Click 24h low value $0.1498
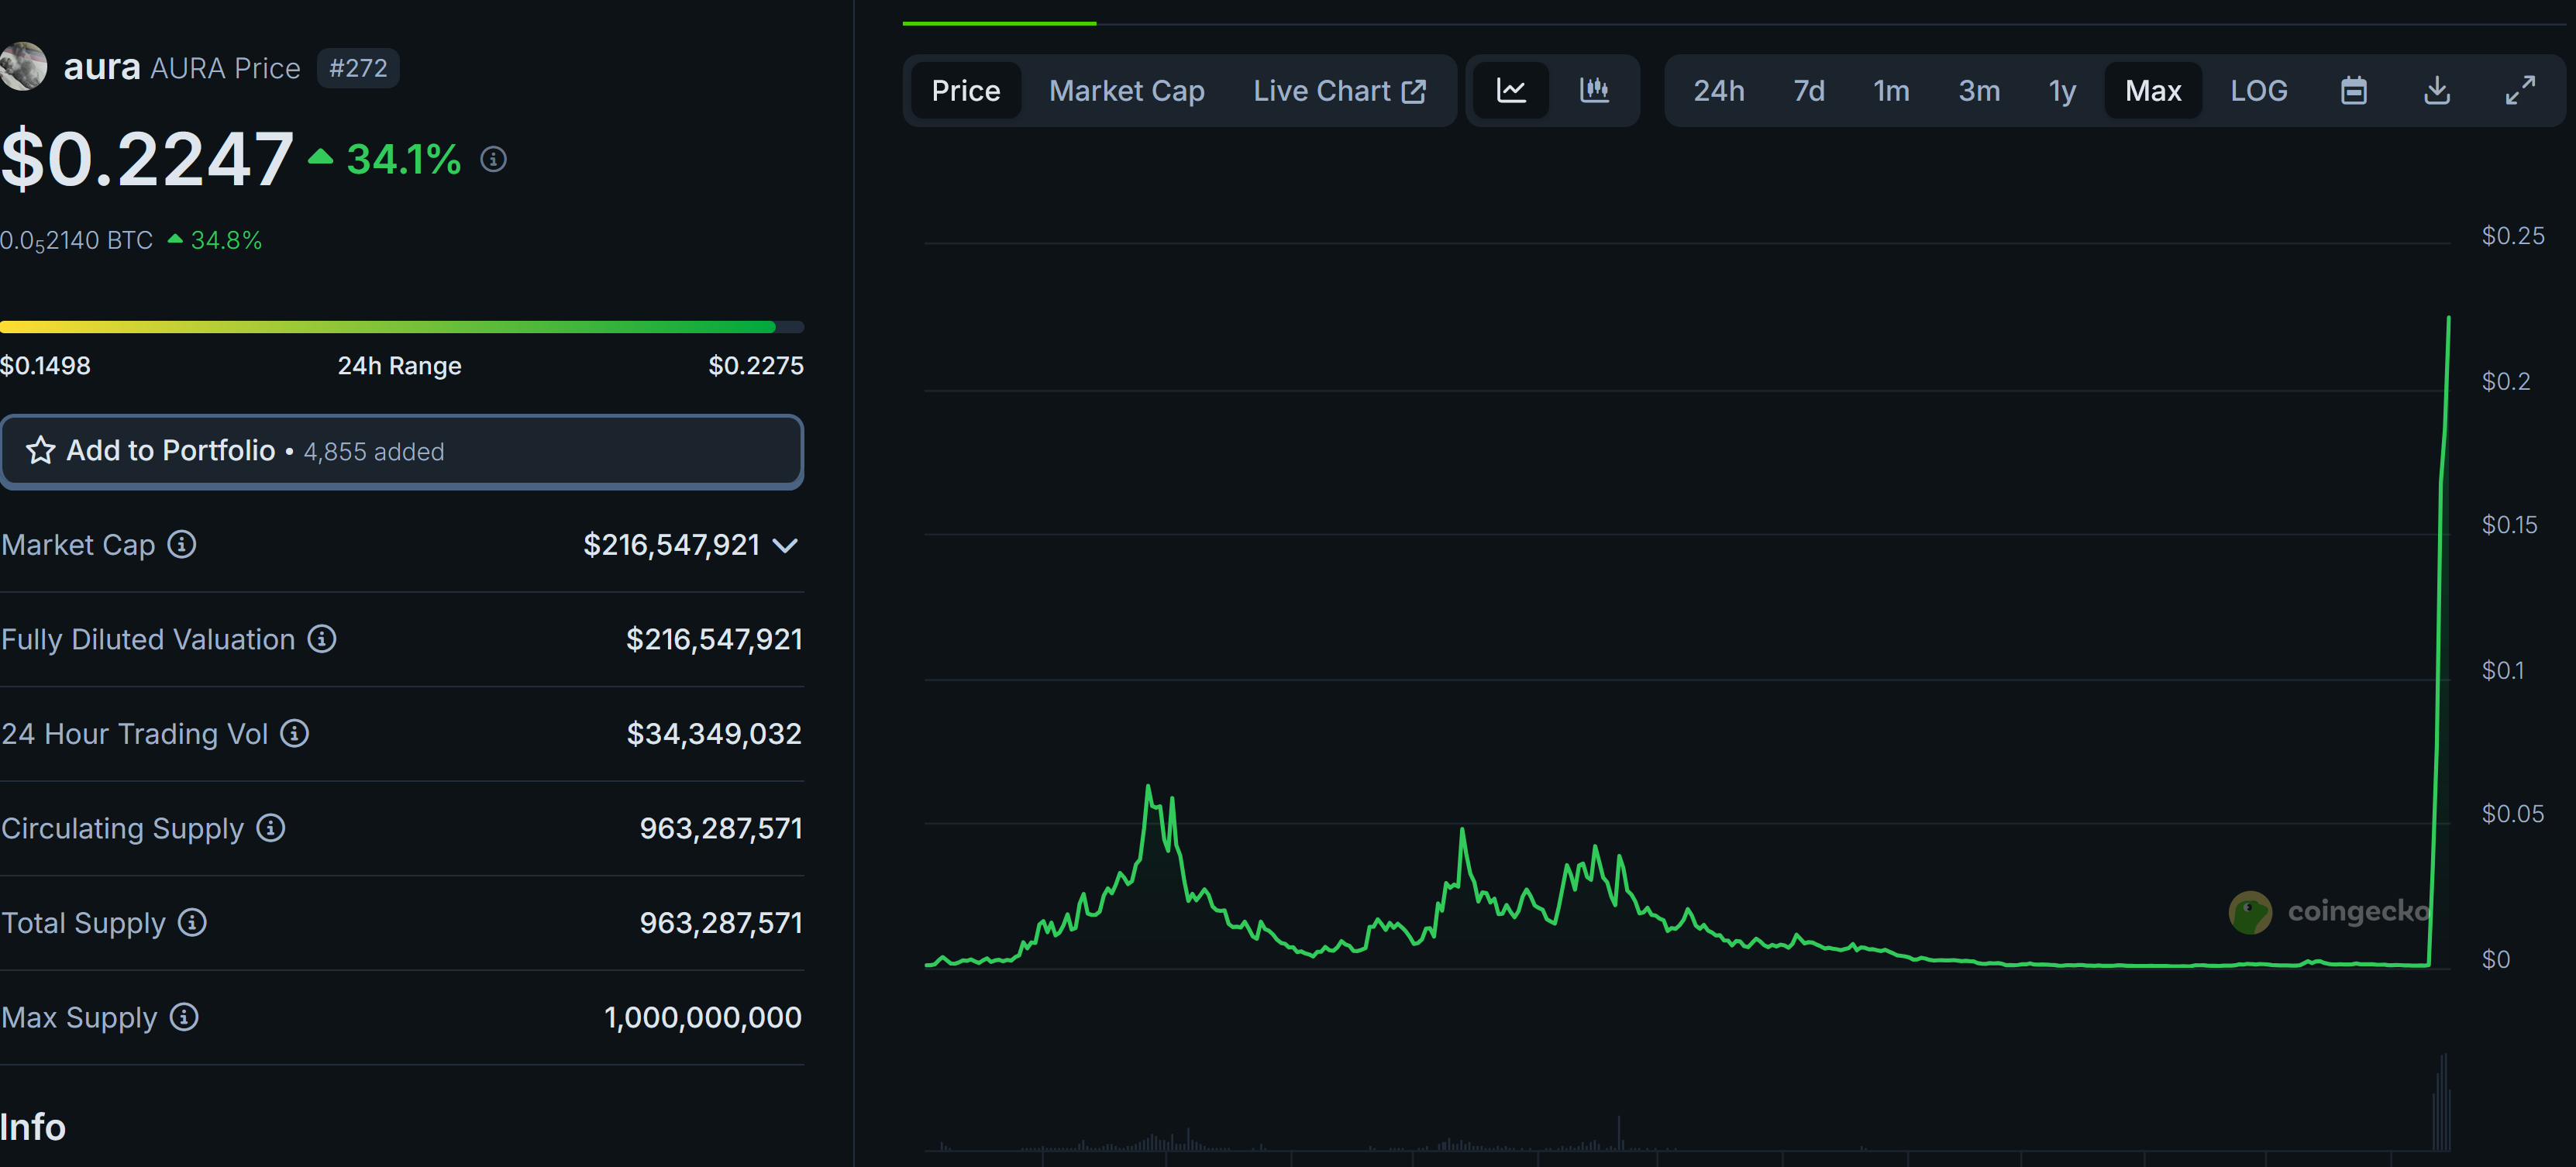The width and height of the screenshot is (2576, 1167). (x=45, y=366)
